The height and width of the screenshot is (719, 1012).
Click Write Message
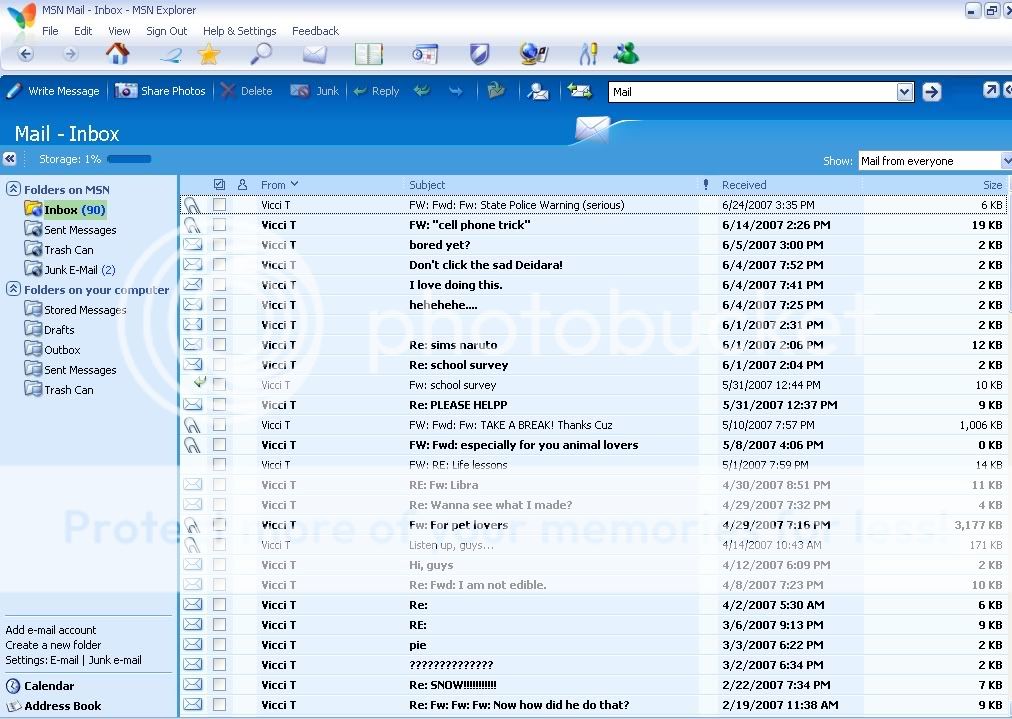click(x=54, y=91)
